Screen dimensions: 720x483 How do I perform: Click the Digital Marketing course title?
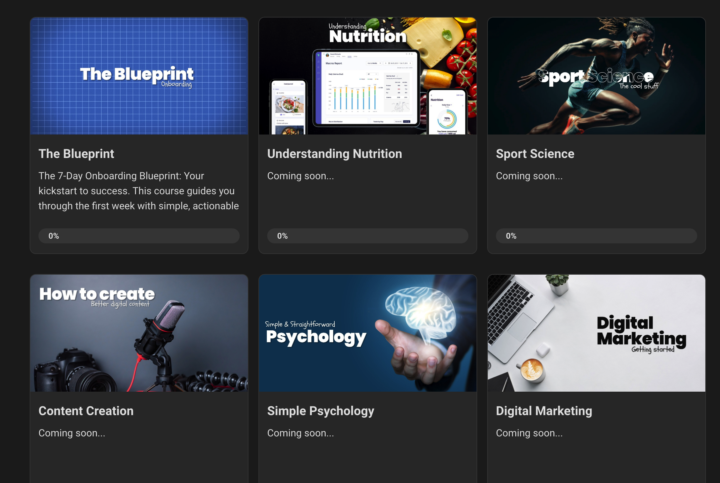[544, 411]
